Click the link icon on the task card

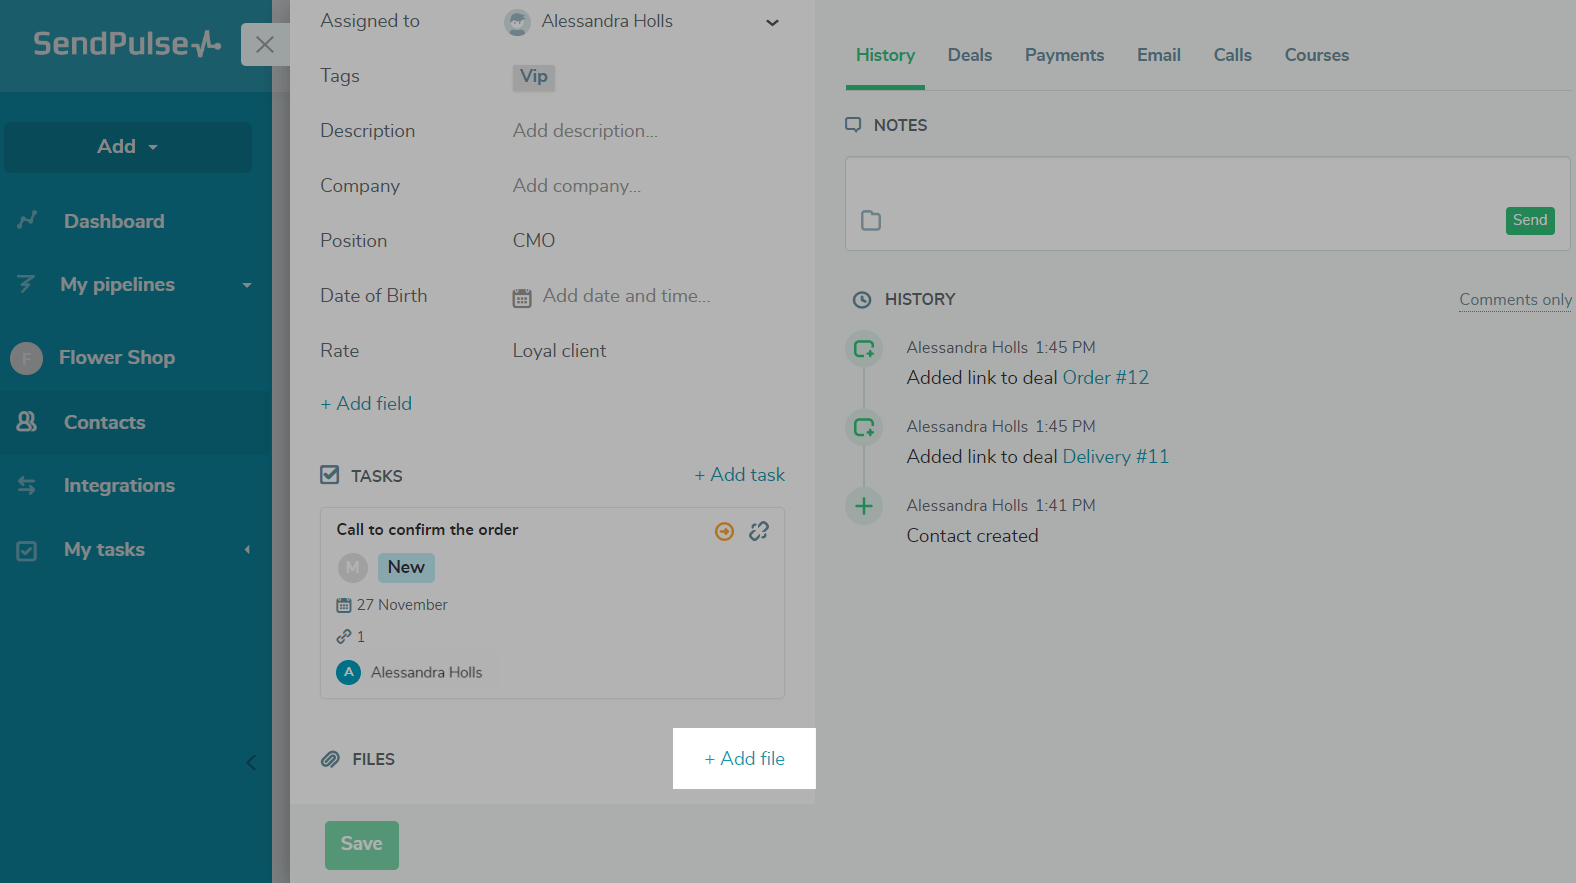click(759, 531)
